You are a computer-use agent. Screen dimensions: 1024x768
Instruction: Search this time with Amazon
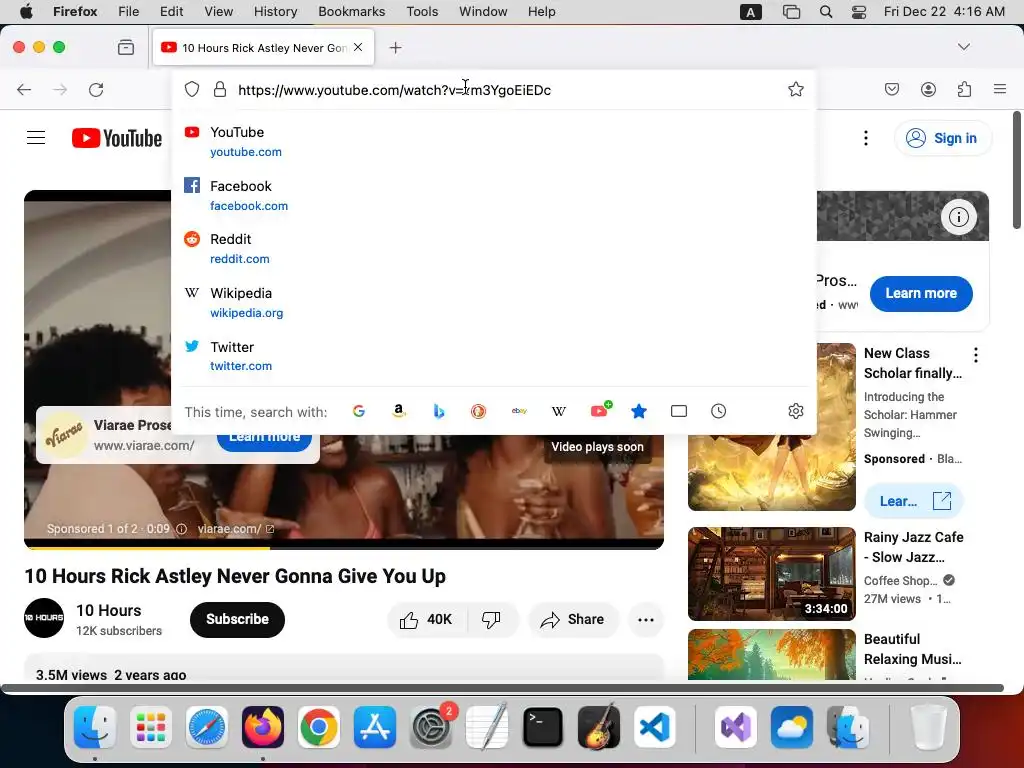click(398, 411)
